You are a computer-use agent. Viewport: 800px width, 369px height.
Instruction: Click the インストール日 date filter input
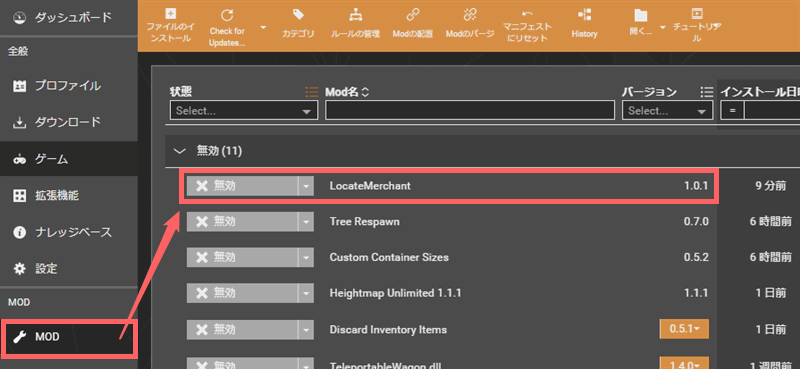click(x=772, y=111)
